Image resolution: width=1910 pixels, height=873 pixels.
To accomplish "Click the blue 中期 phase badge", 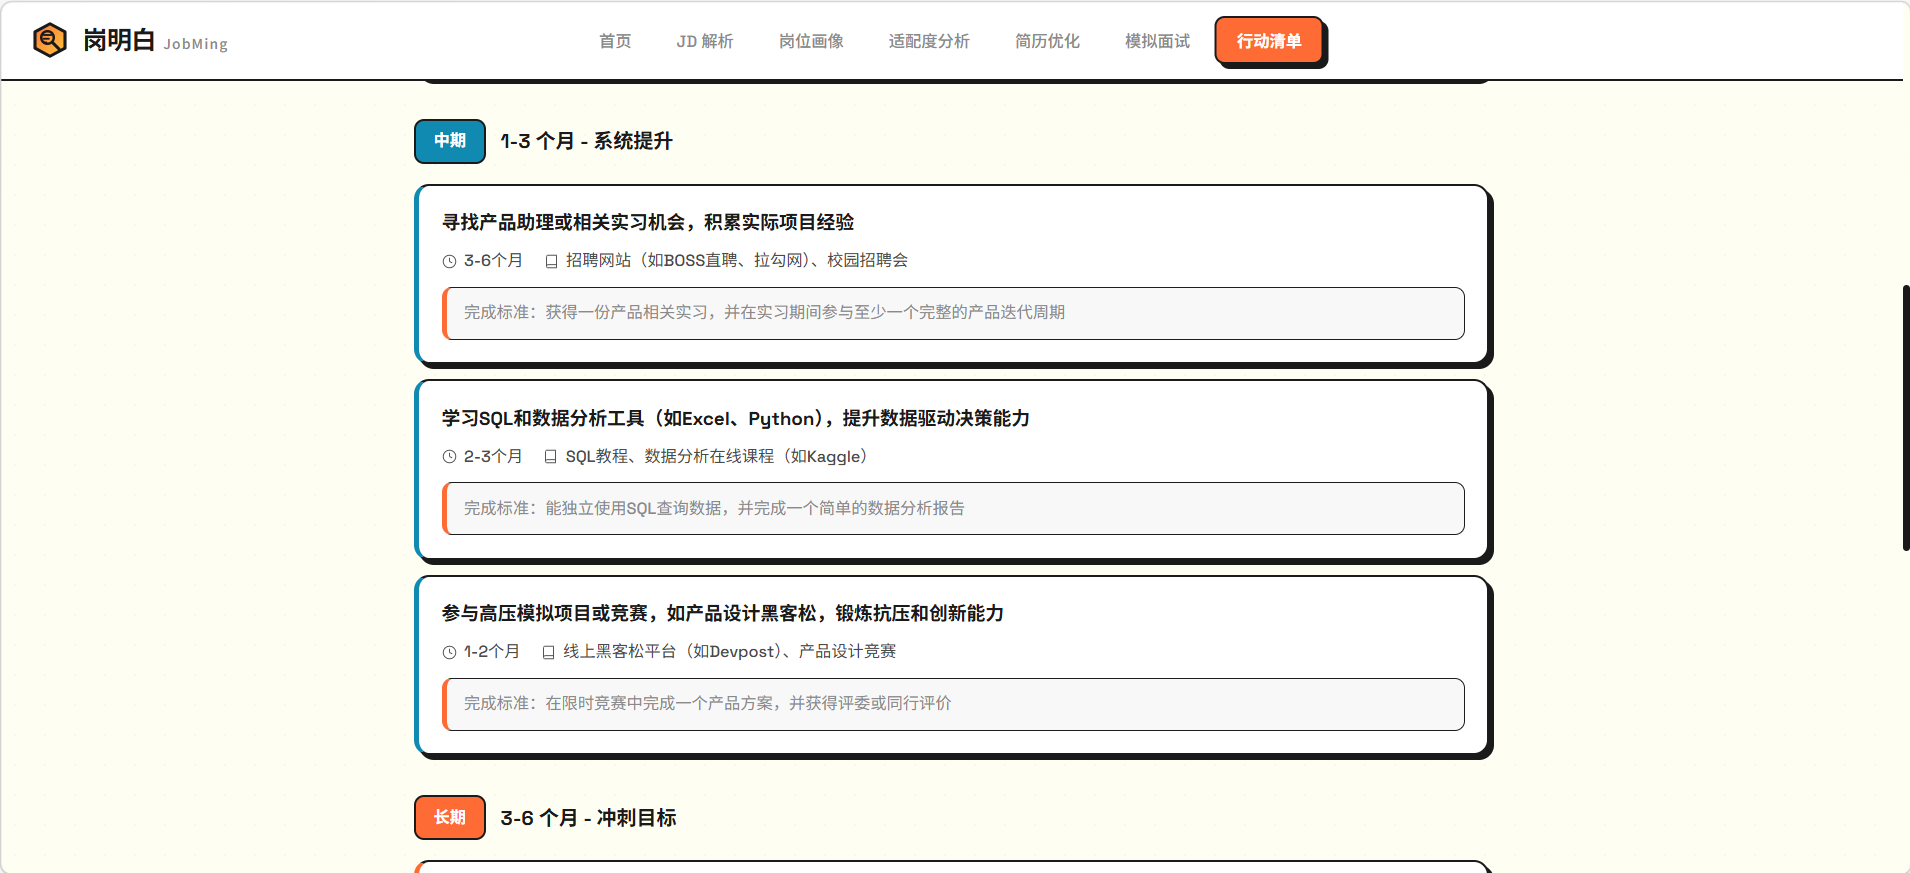I will (450, 141).
